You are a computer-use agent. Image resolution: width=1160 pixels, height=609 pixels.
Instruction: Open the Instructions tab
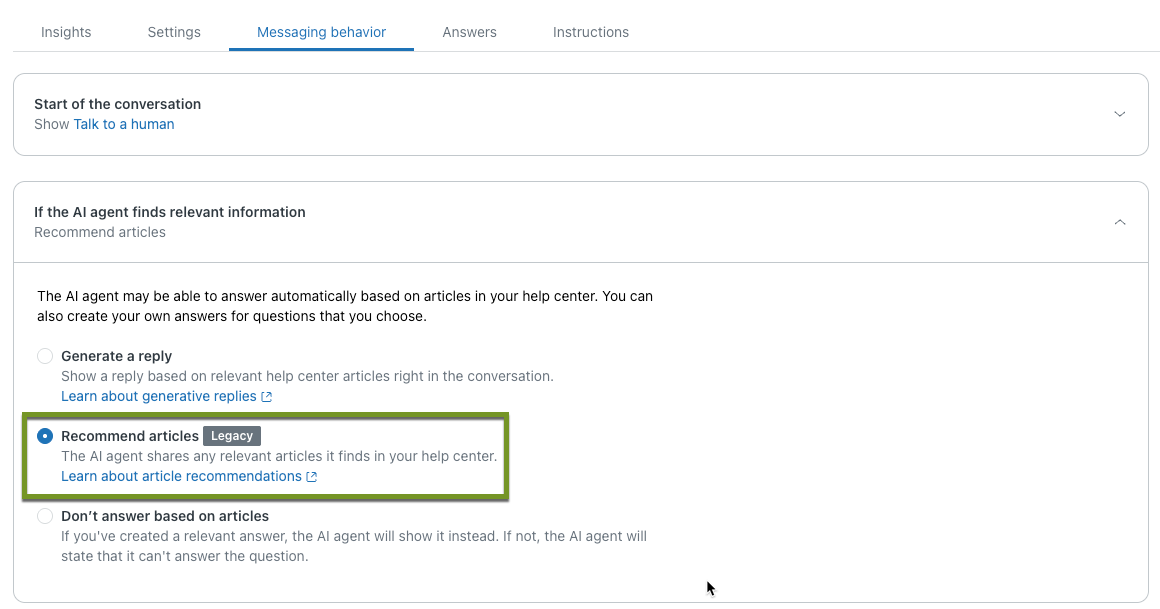591,32
